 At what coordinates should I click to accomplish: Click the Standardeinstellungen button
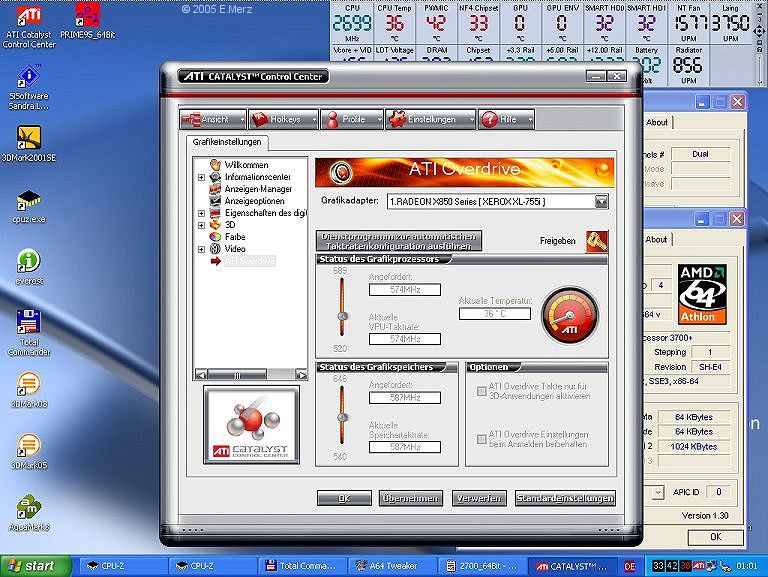565,498
